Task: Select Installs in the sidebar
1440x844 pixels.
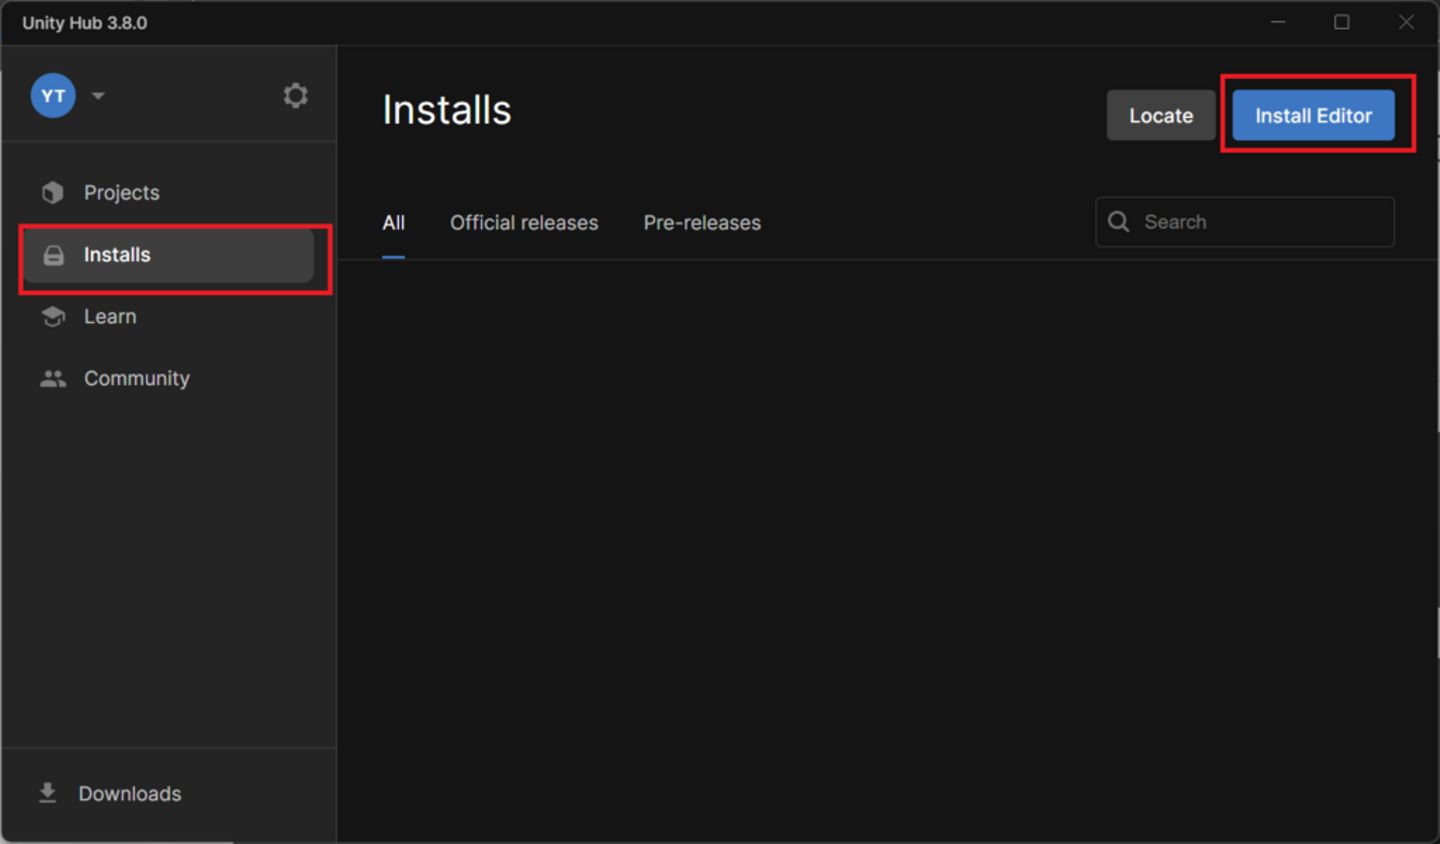Action: coord(168,255)
